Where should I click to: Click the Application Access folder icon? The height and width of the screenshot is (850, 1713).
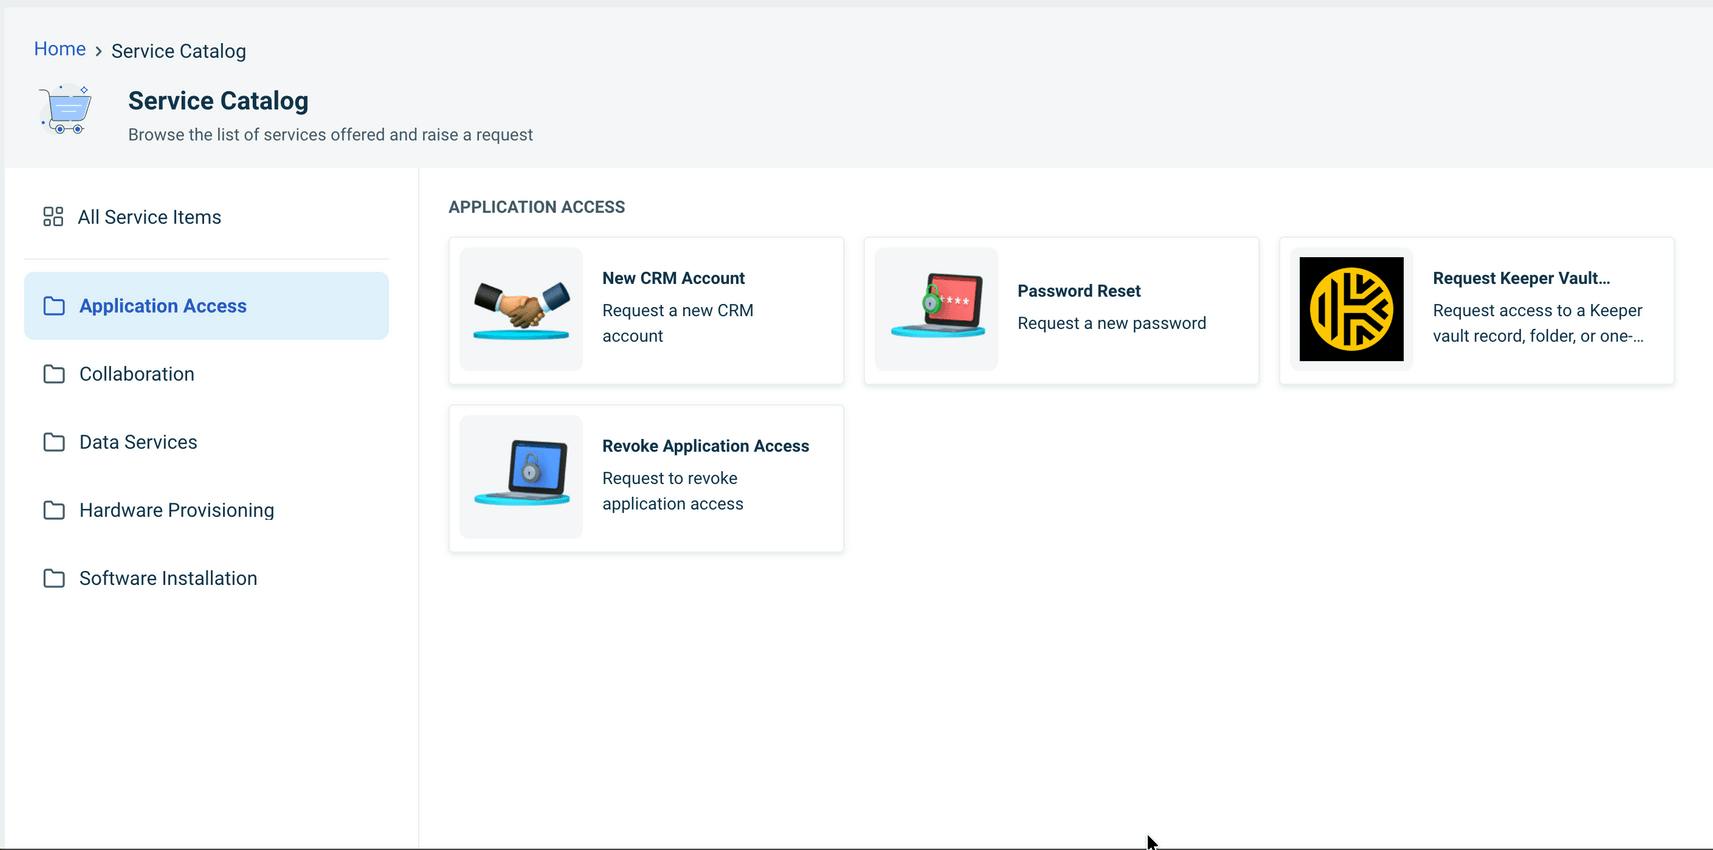pyautogui.click(x=54, y=306)
